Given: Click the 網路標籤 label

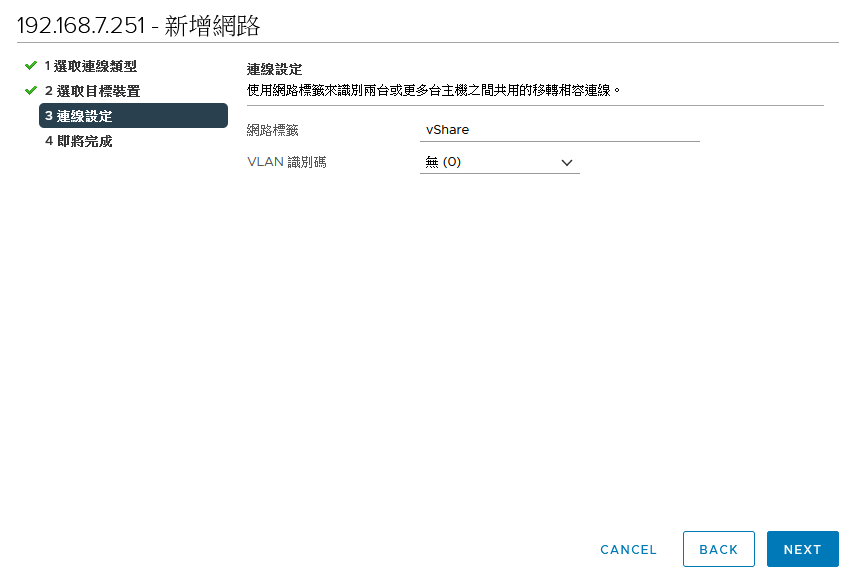Looking at the screenshot, I should coord(273,130).
